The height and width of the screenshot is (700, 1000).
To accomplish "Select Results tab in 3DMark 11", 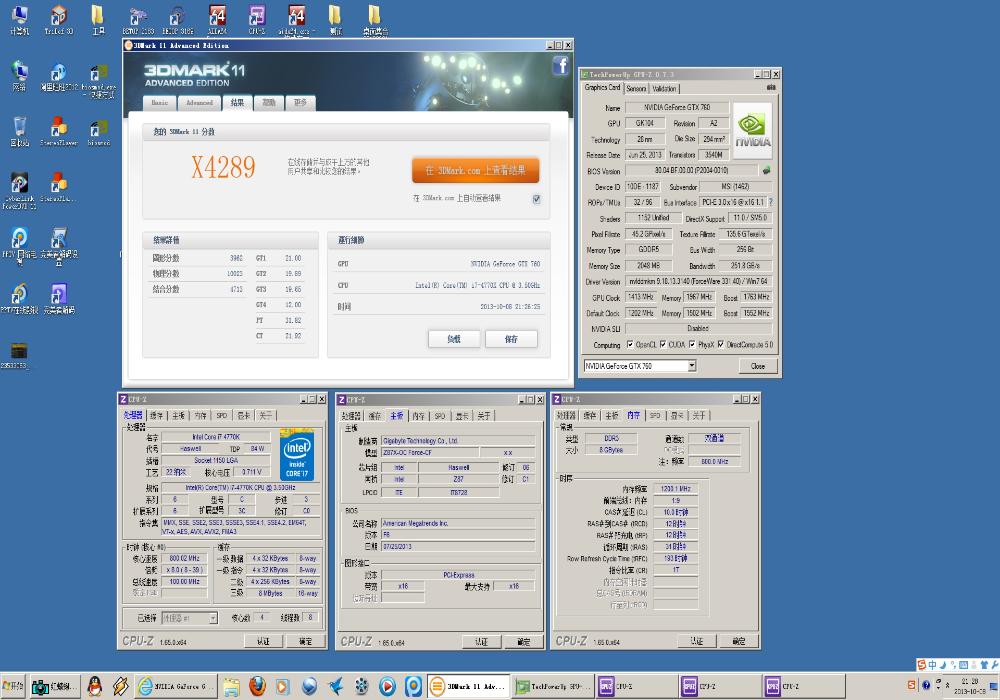I will [237, 102].
